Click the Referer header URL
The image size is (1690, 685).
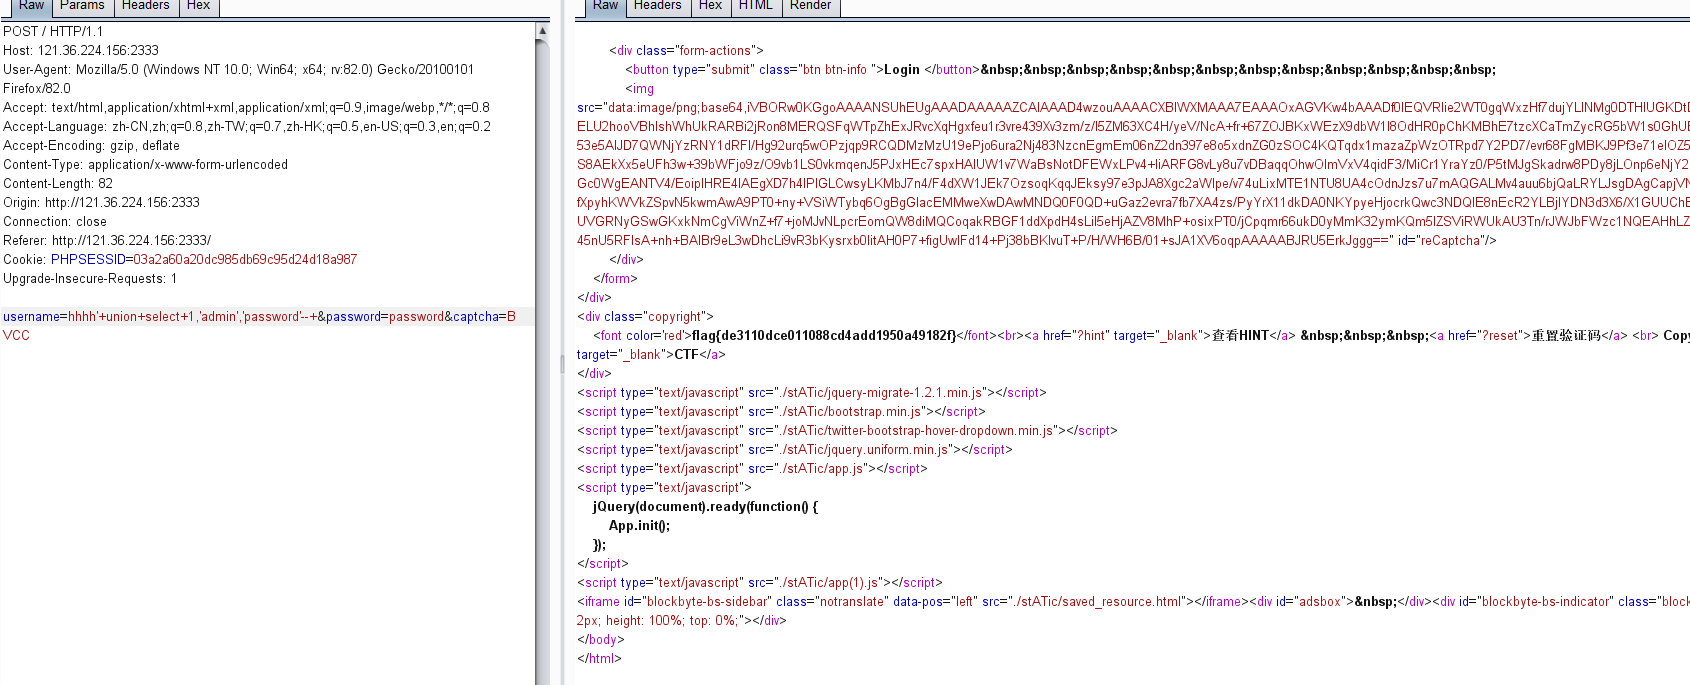[x=131, y=241]
